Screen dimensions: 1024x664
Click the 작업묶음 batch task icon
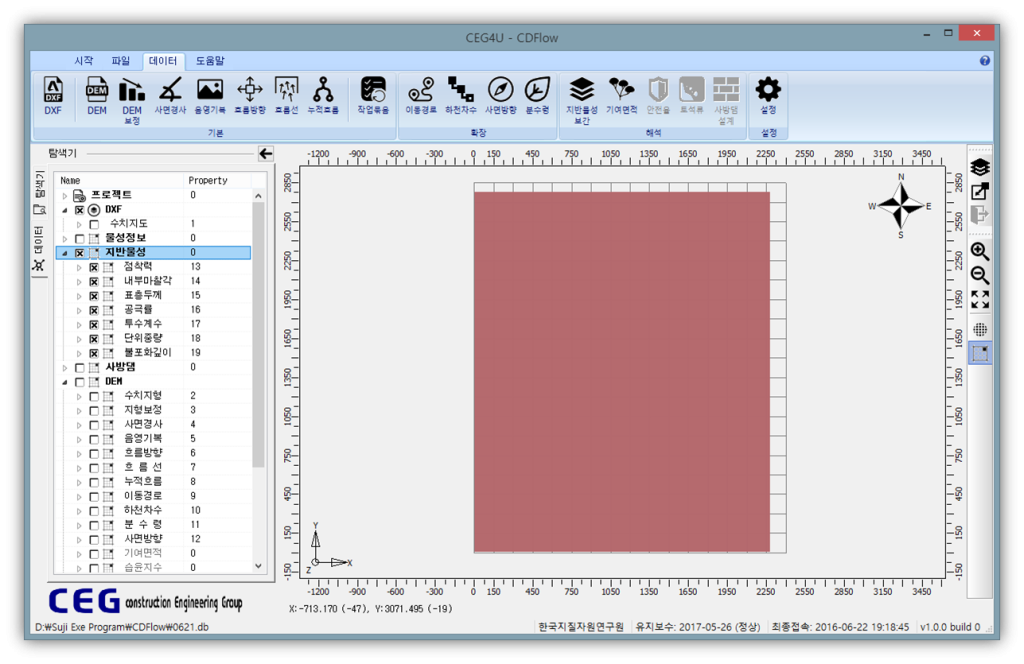click(x=373, y=95)
